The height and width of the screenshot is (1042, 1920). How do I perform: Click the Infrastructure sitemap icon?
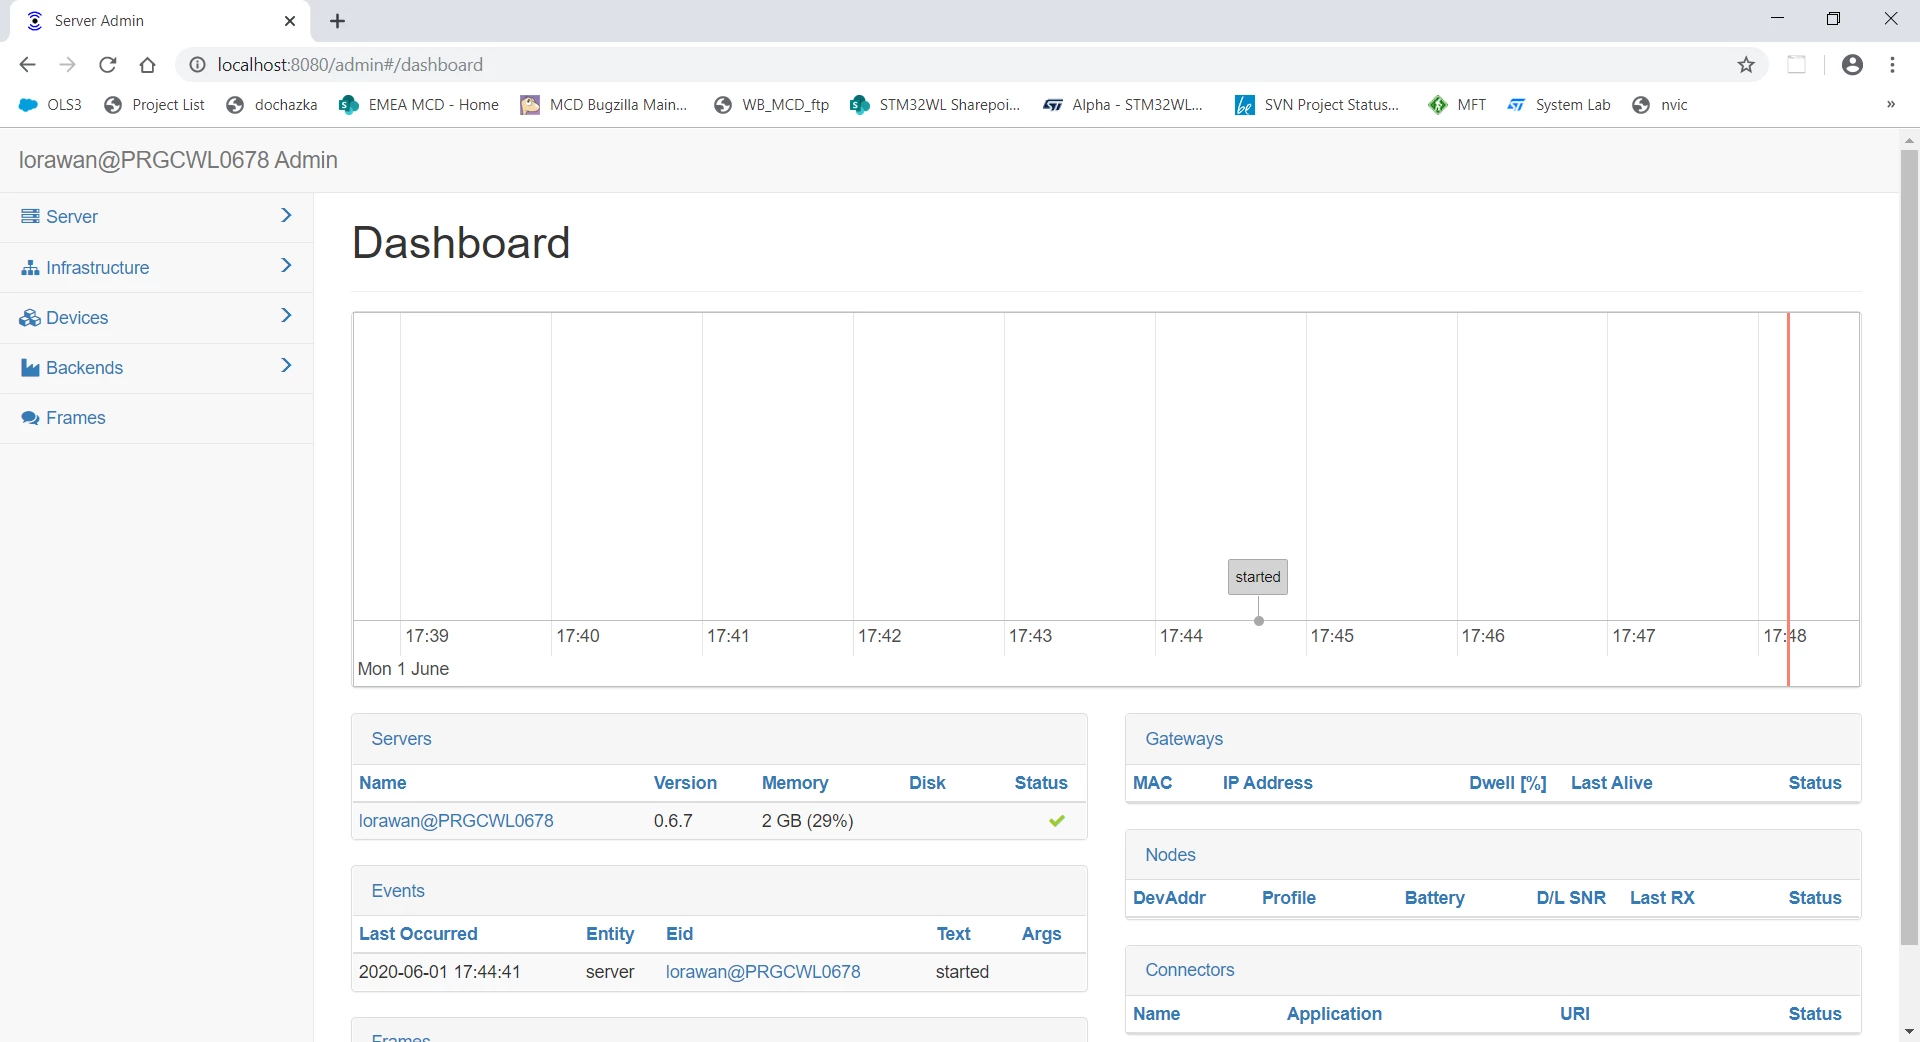30,268
